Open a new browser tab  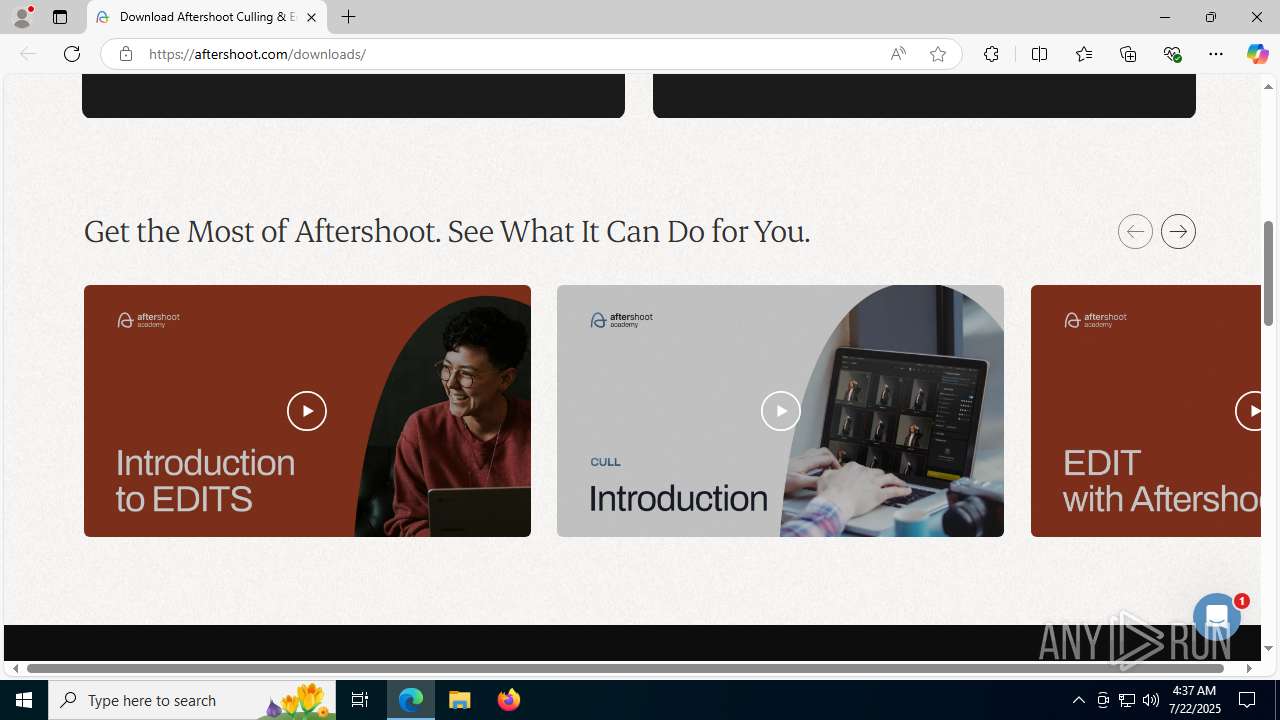pos(348,17)
